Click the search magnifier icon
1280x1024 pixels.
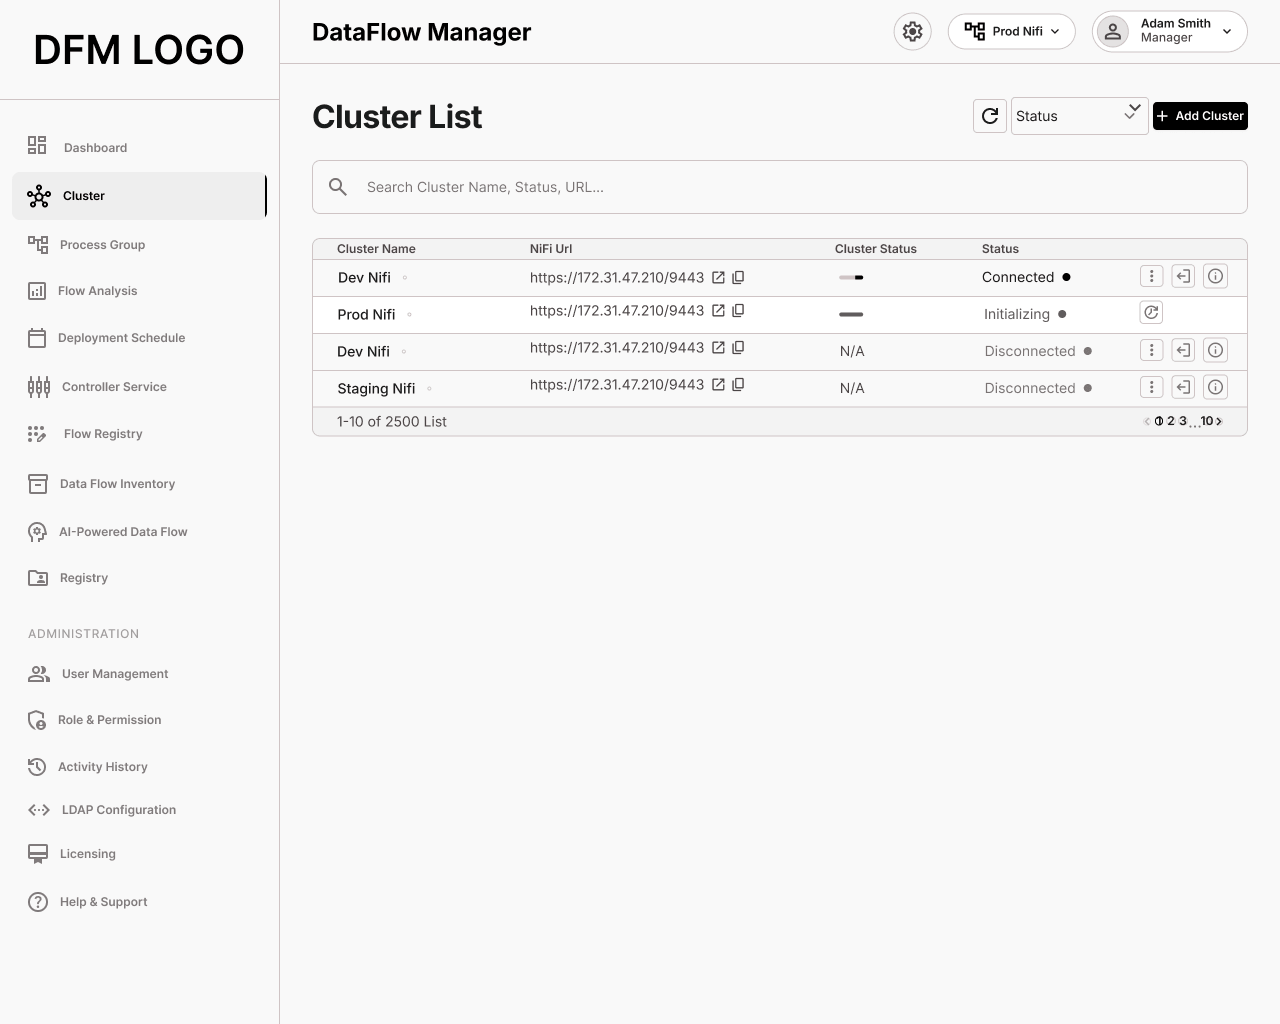(338, 187)
